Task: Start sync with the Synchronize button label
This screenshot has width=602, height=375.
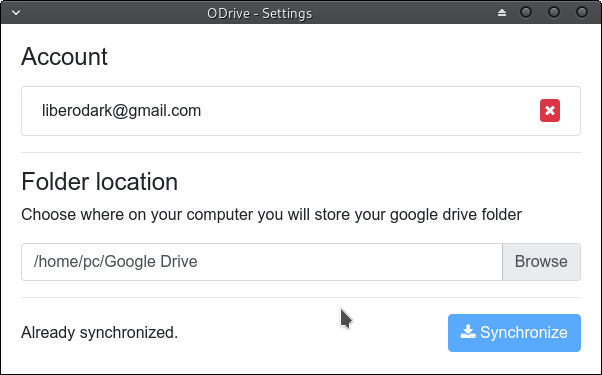Action: (524, 332)
